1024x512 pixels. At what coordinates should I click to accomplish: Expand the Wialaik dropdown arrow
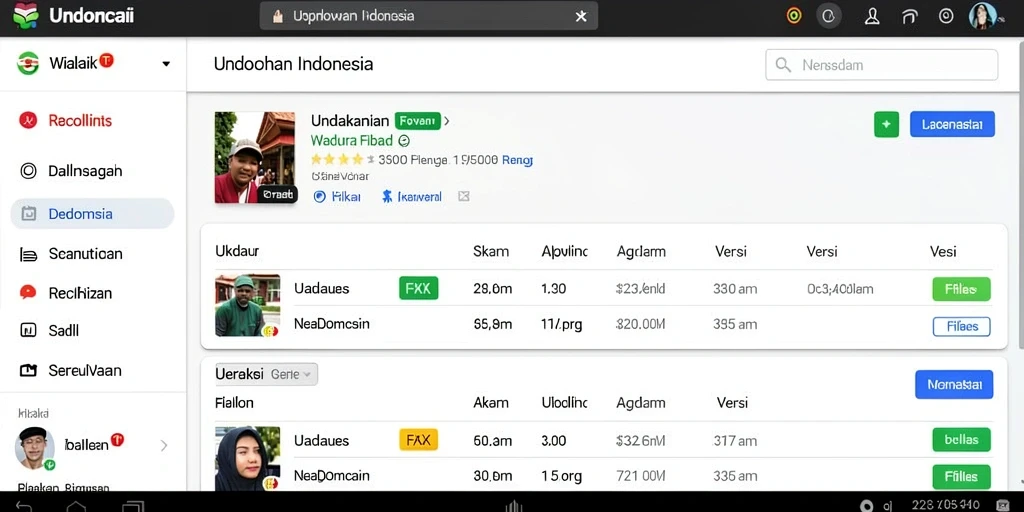pyautogui.click(x=166, y=63)
